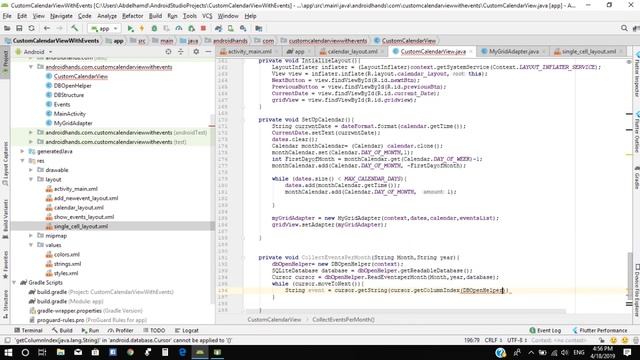Open the VCS menu

[x=207, y=16]
